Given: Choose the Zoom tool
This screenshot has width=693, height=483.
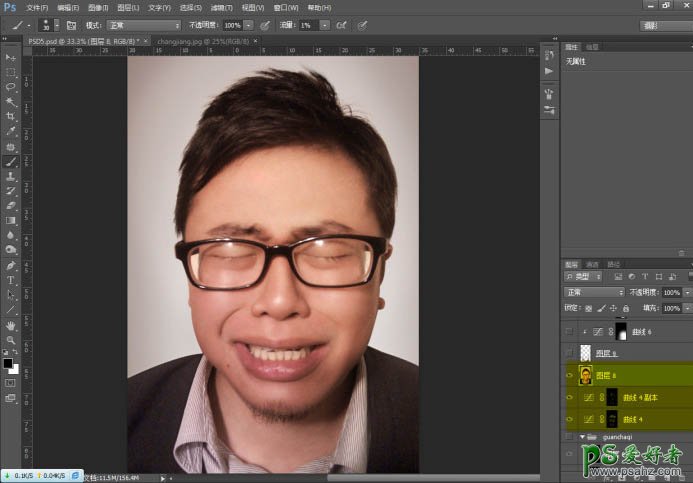Looking at the screenshot, I should (x=11, y=340).
